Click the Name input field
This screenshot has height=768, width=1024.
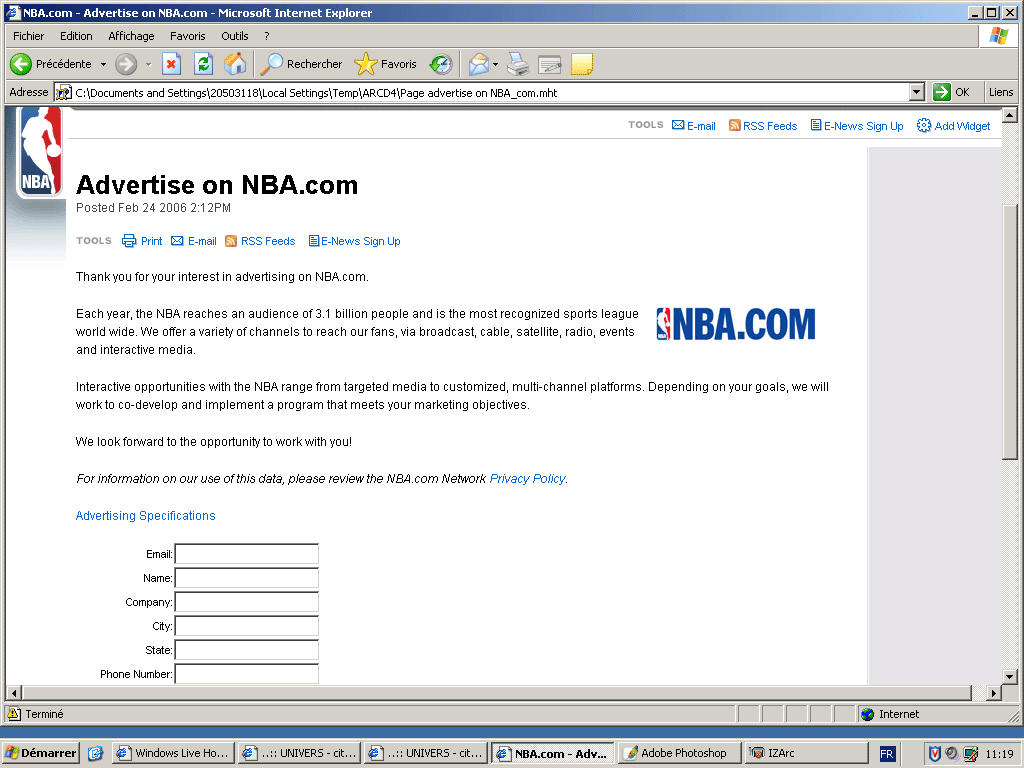(247, 578)
